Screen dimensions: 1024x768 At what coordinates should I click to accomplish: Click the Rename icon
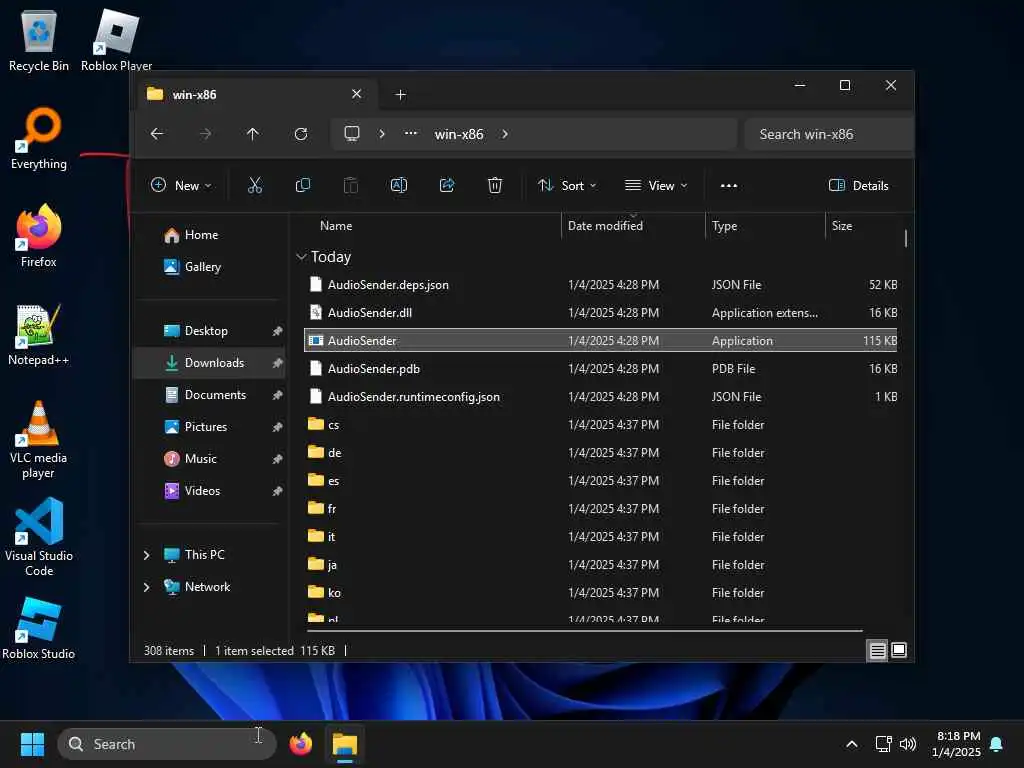coord(399,185)
